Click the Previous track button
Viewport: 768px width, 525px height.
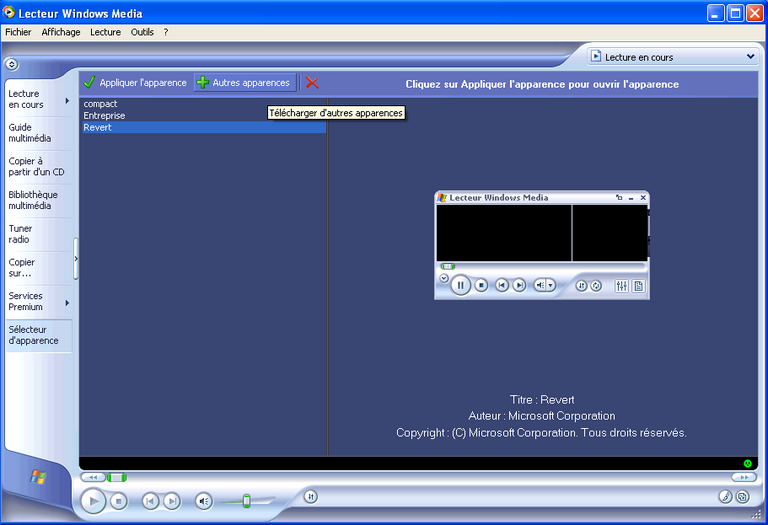pyautogui.click(x=150, y=501)
